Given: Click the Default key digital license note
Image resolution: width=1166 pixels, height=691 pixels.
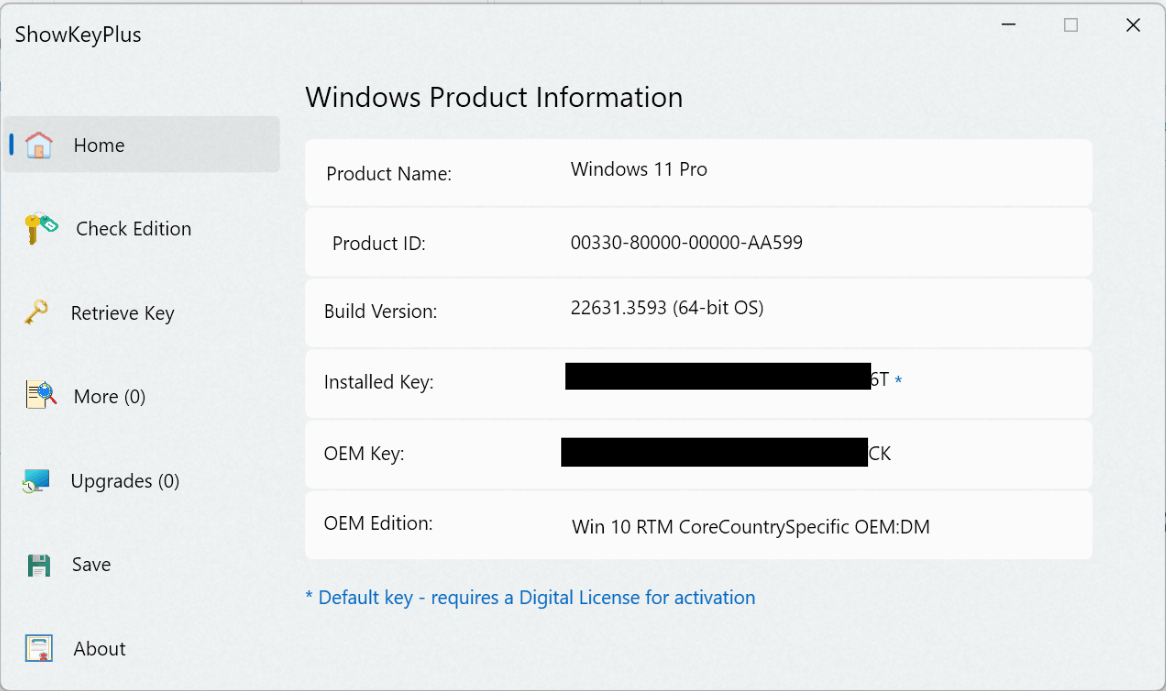Looking at the screenshot, I should tap(529, 598).
